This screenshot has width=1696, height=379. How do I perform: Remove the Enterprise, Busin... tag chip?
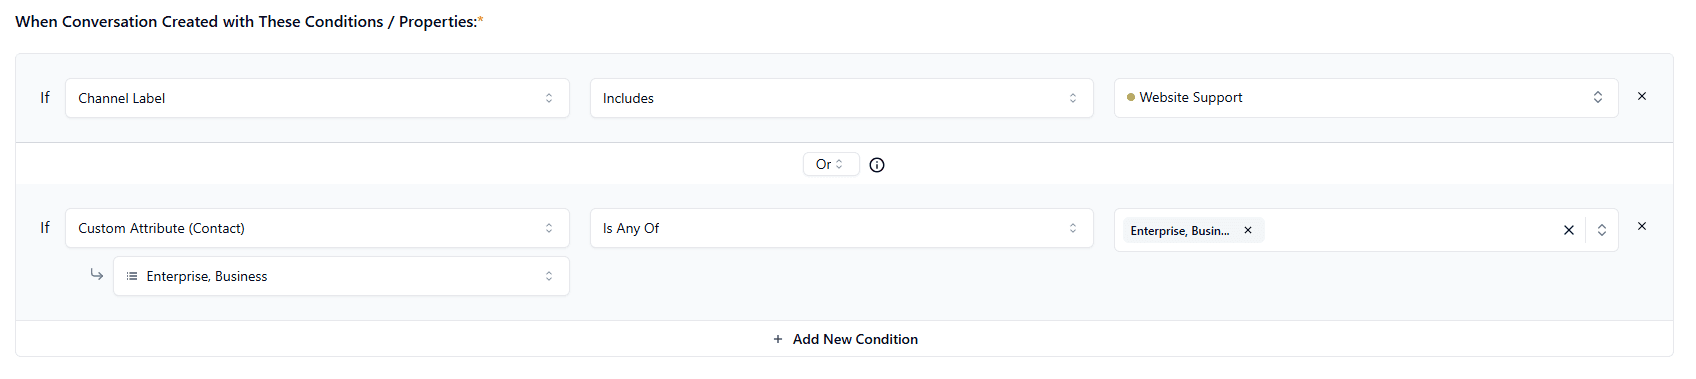pos(1248,230)
